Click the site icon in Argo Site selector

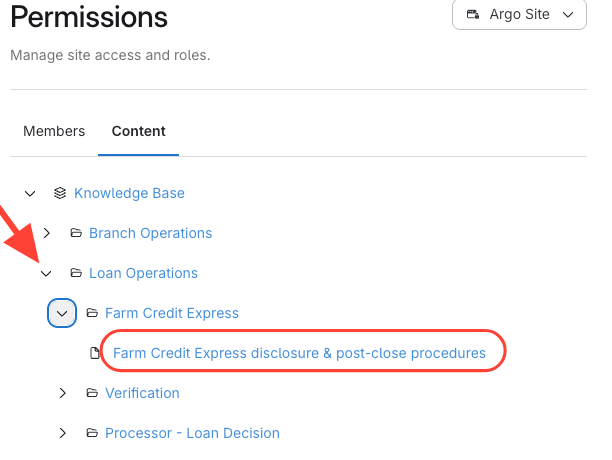(473, 15)
